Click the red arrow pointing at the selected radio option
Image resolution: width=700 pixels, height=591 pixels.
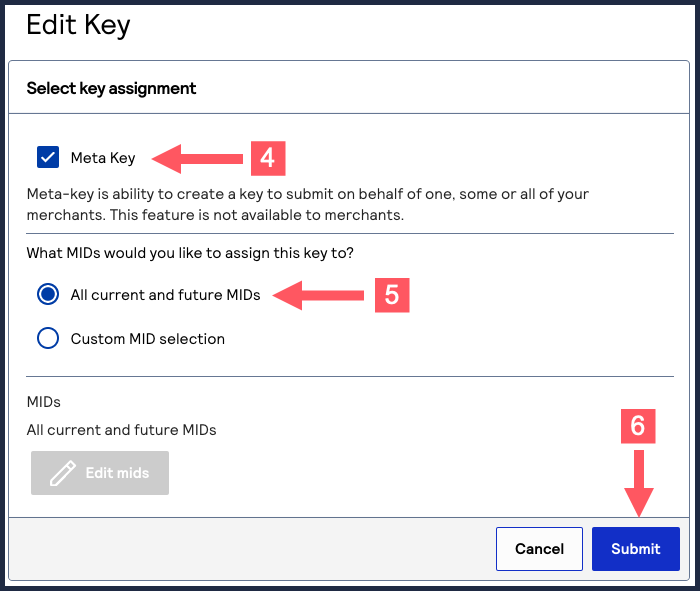(321, 294)
